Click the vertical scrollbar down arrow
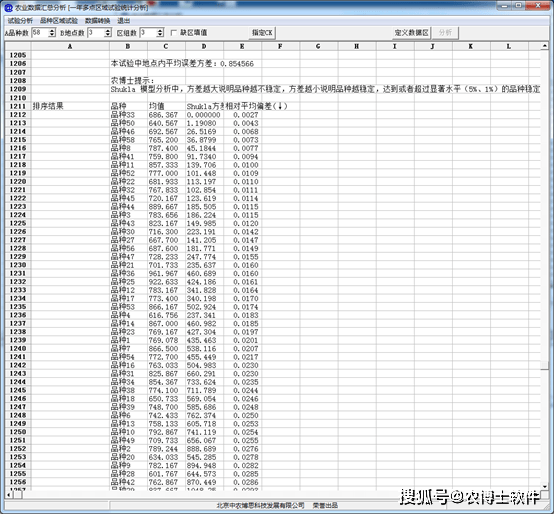554x514 pixels. [x=544, y=486]
